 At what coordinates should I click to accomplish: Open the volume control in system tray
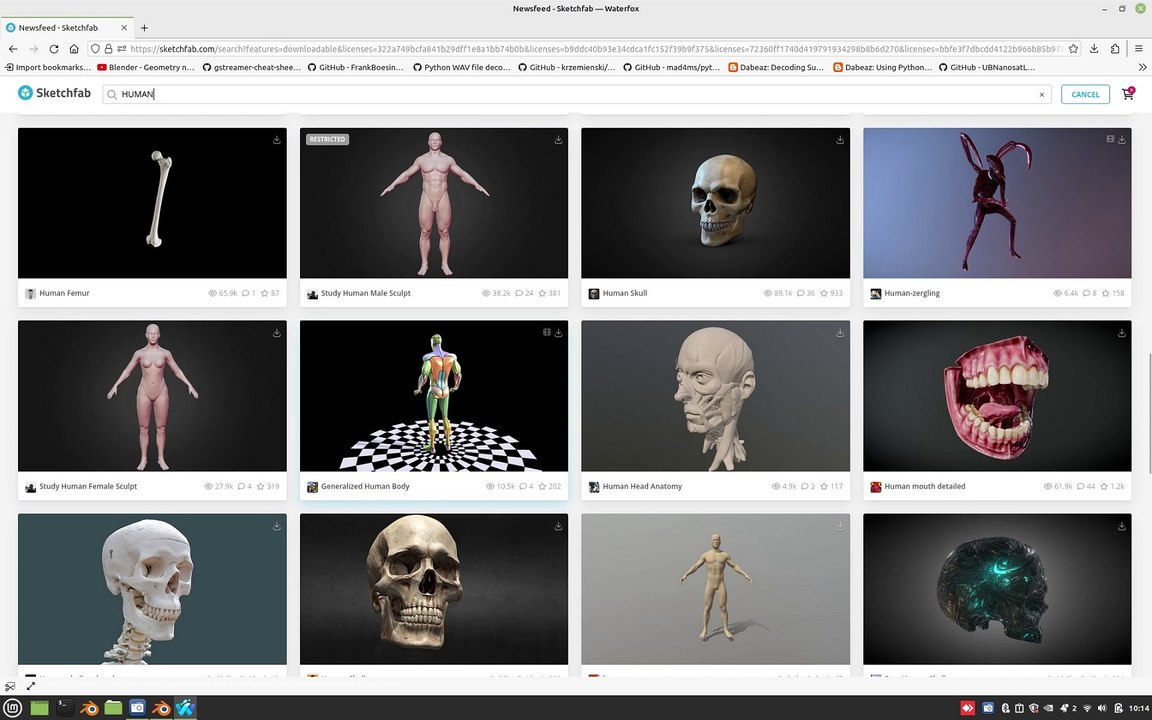coord(1102,708)
